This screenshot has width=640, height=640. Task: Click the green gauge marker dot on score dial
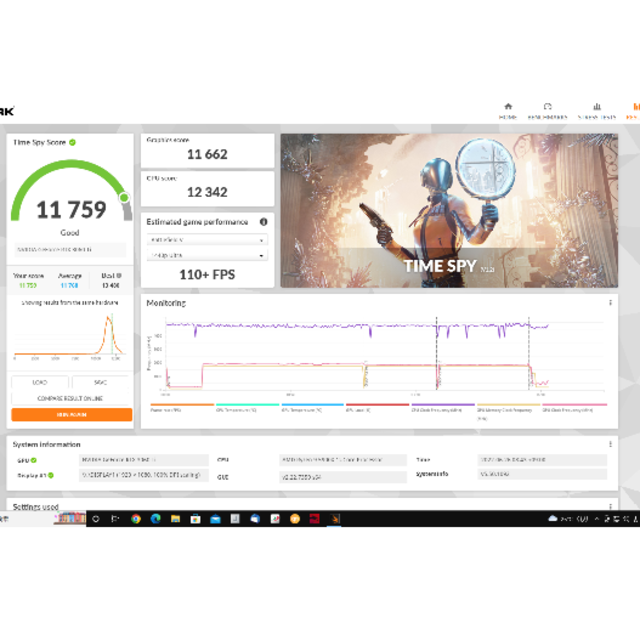click(124, 198)
